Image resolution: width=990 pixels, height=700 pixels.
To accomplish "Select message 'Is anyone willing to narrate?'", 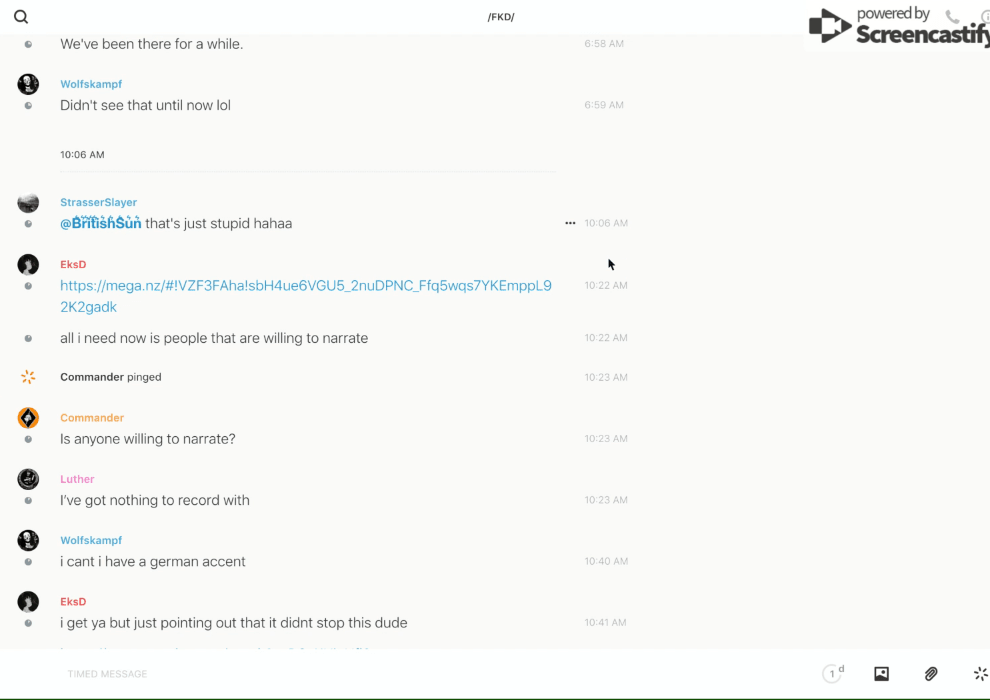I will pos(148,439).
